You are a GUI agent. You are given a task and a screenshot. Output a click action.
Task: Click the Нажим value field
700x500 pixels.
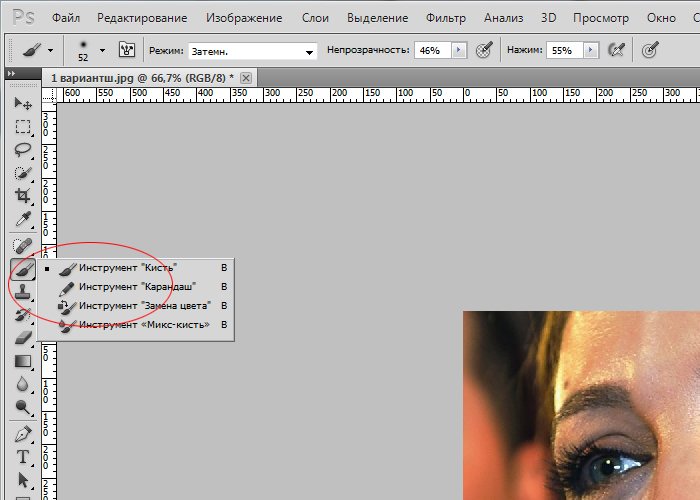[564, 50]
